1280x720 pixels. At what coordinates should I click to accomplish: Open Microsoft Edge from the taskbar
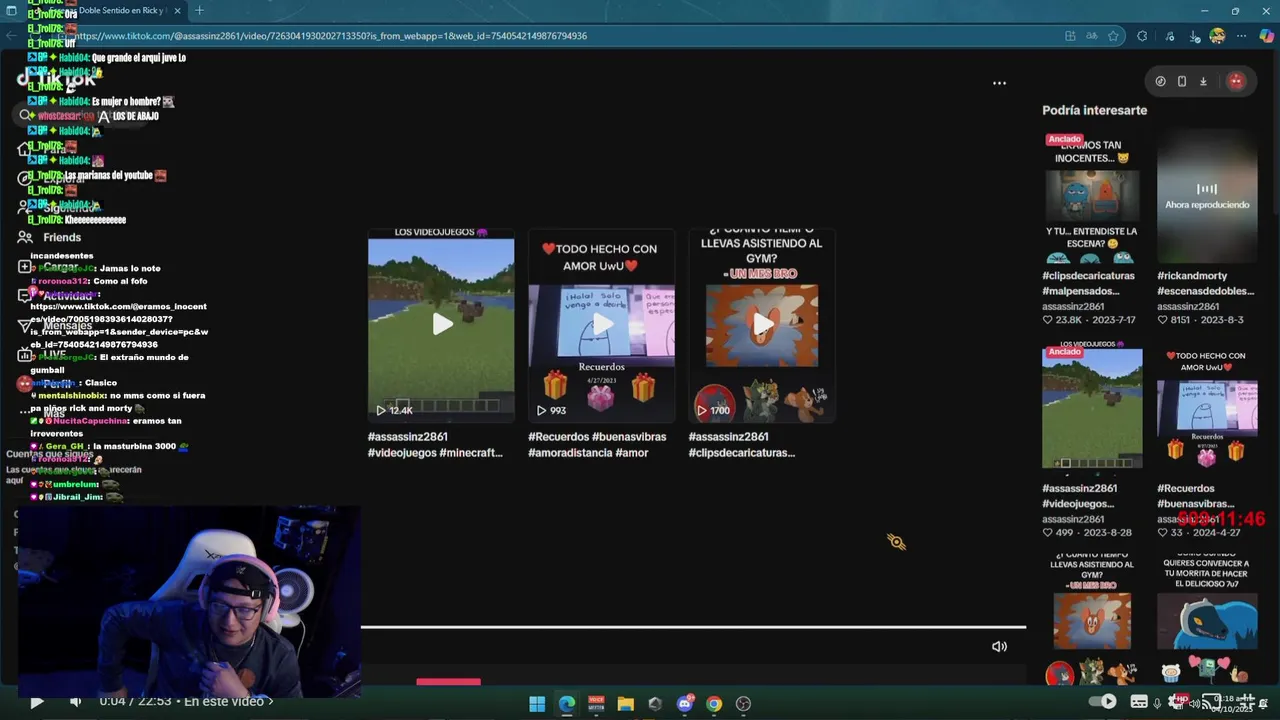click(x=567, y=704)
